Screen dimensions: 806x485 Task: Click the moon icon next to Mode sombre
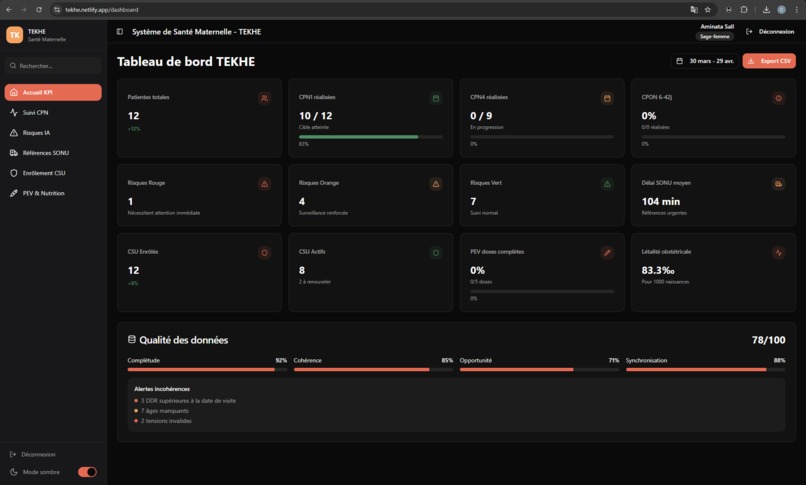click(14, 472)
